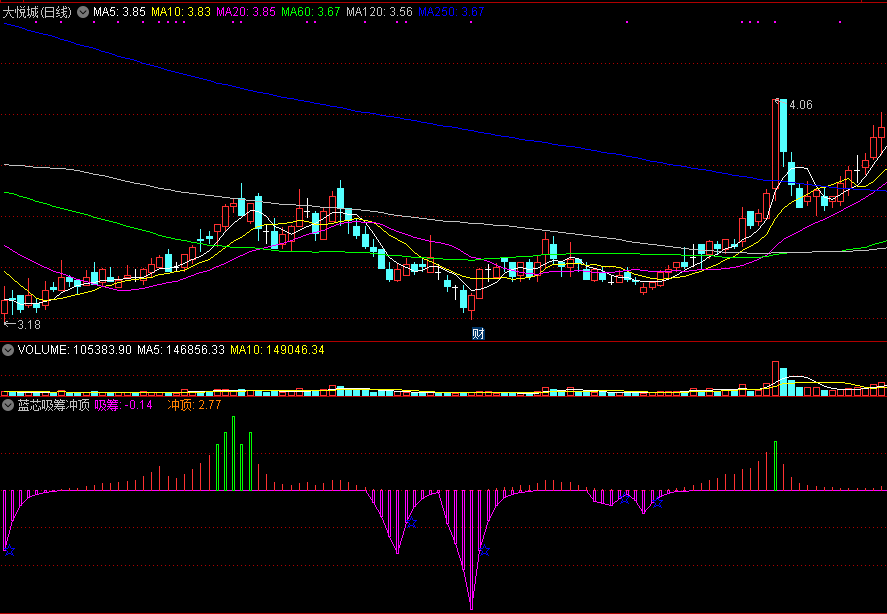Open the 蓝芯吸筹冲顶 indicator dropdown
The image size is (887, 614).
coord(8,405)
